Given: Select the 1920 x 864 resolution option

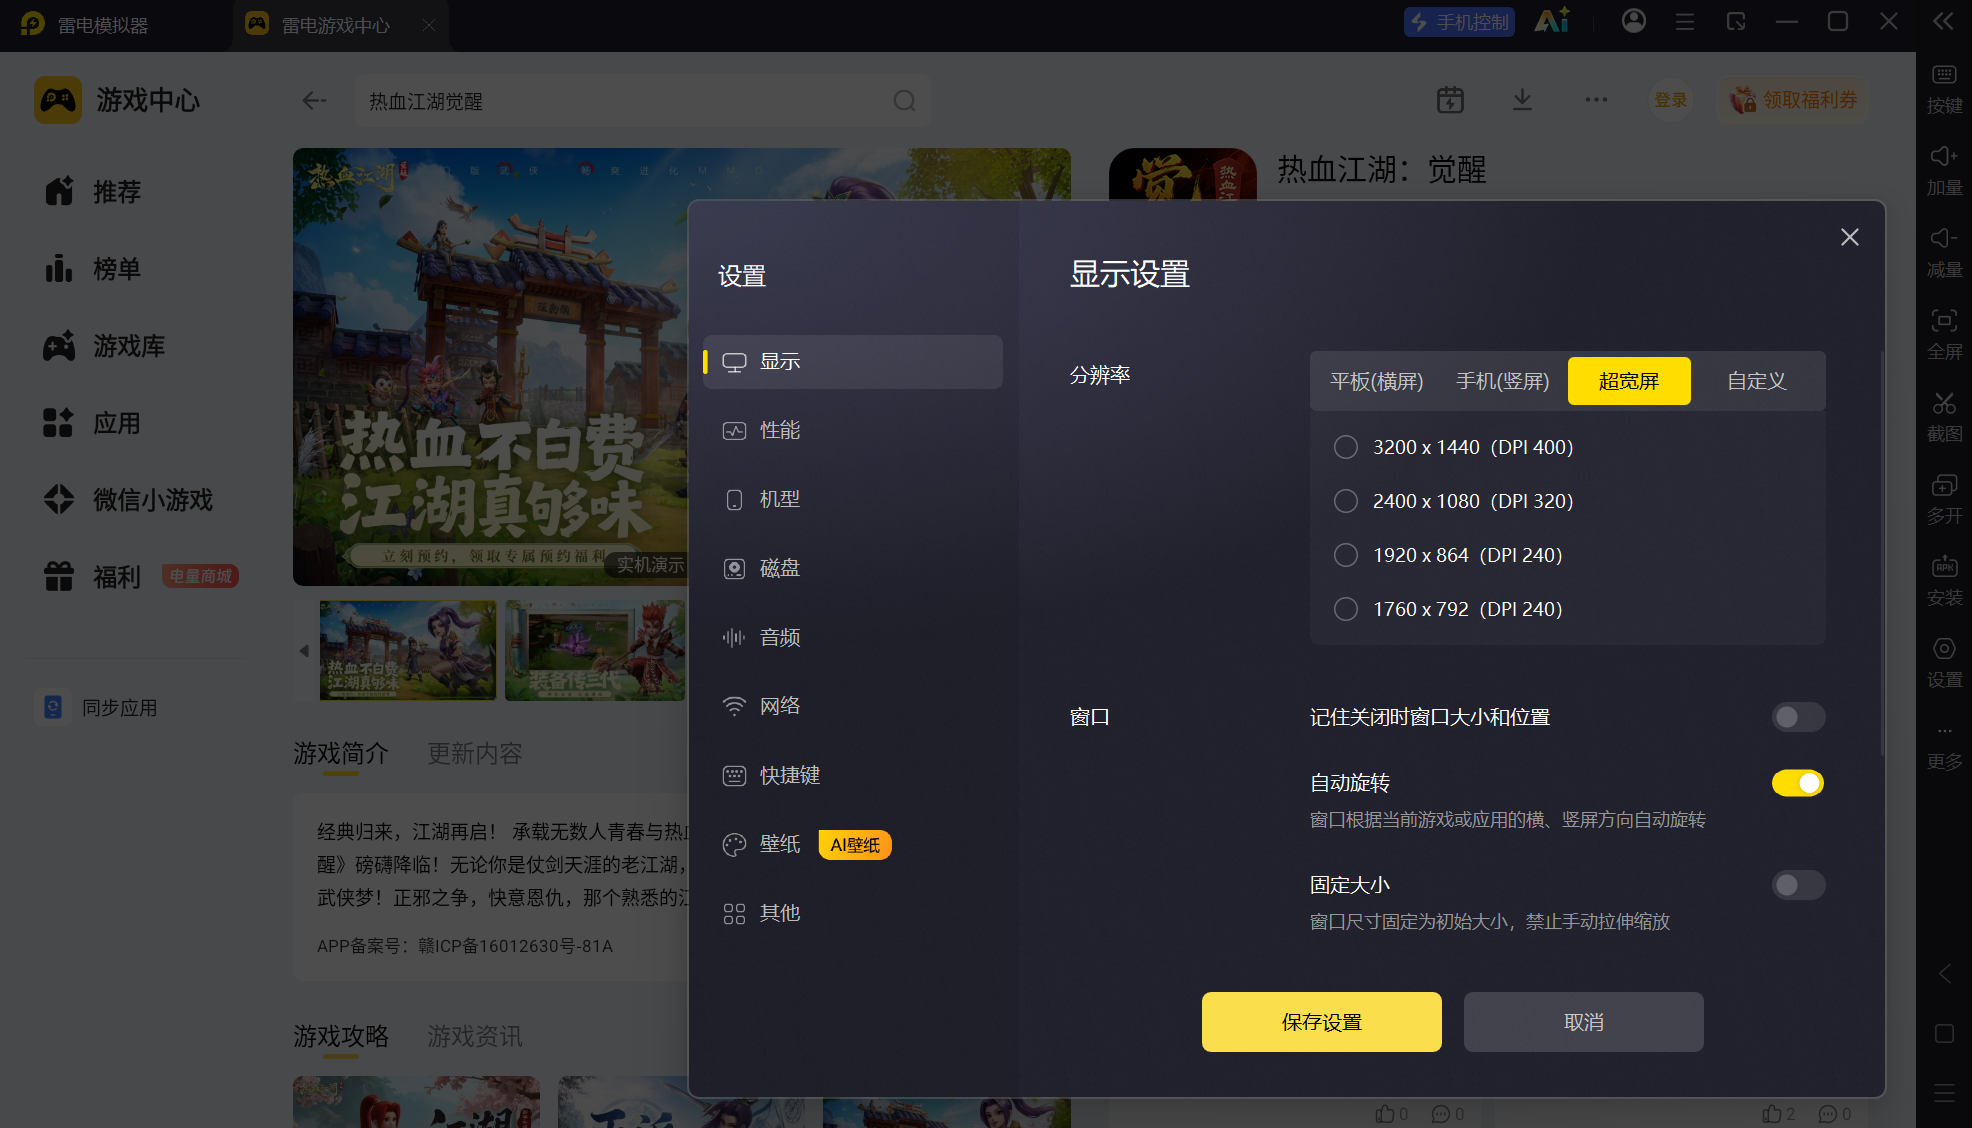Looking at the screenshot, I should (x=1346, y=555).
